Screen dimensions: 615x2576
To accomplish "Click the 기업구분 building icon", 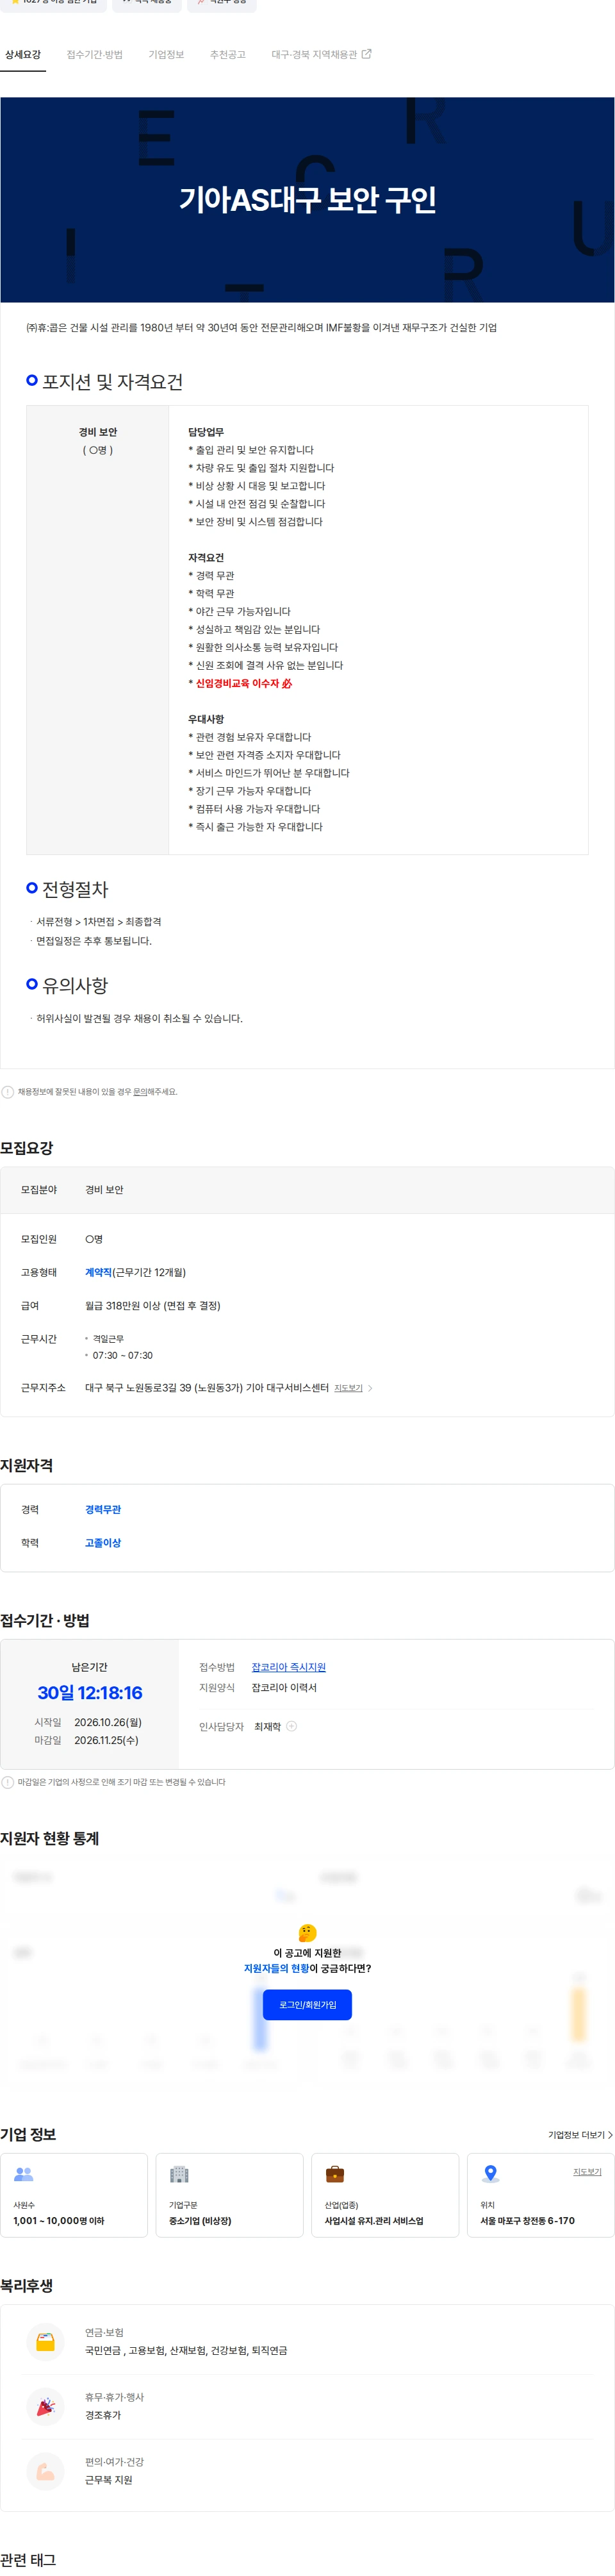I will click(179, 2173).
